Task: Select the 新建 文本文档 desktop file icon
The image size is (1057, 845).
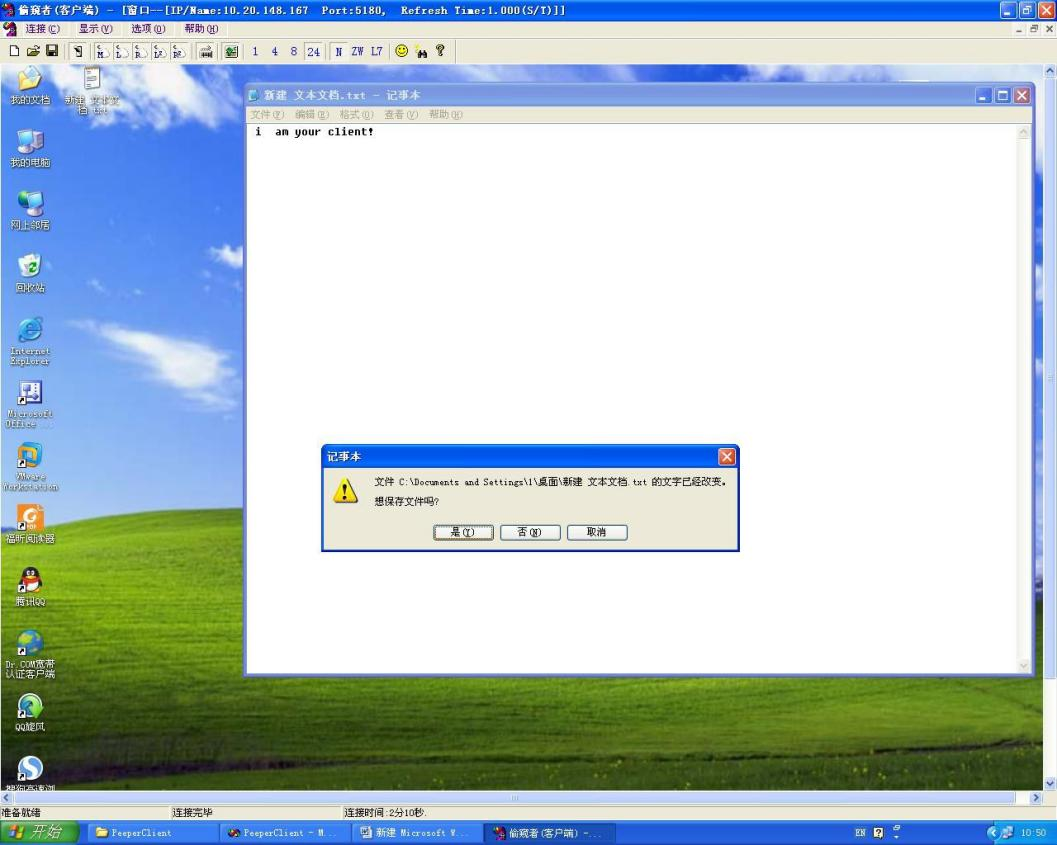Action: pos(92,91)
